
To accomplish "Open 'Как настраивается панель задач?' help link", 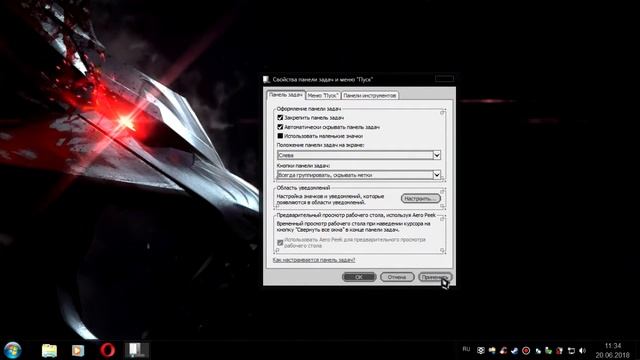I will tap(314, 260).
